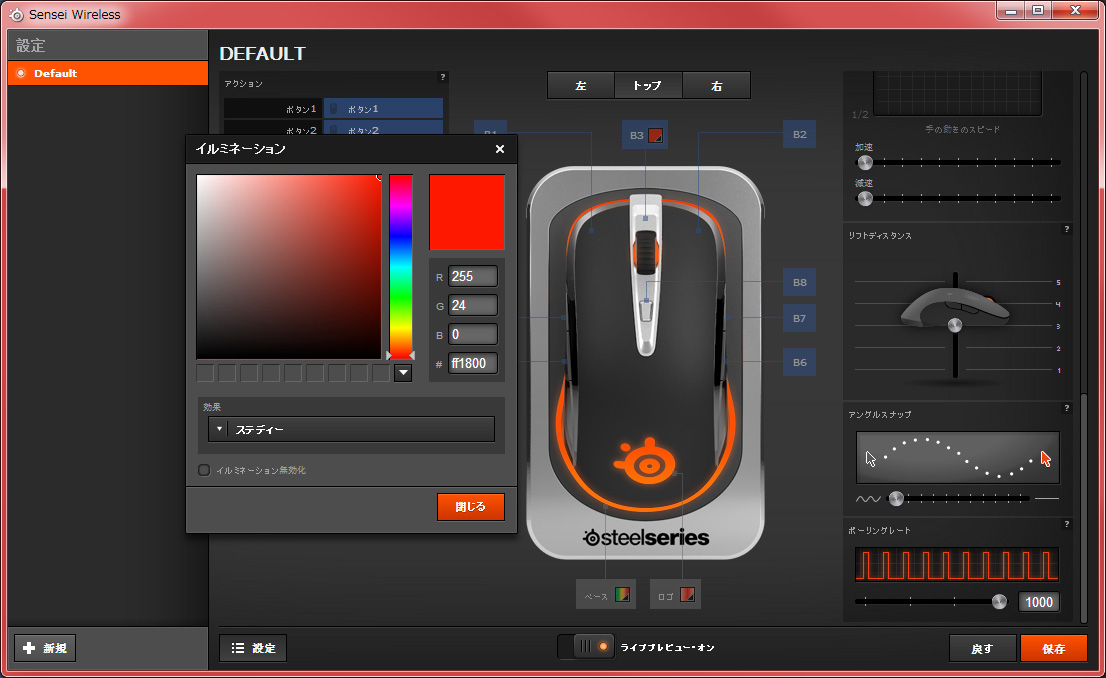The image size is (1106, 678).
Task: Click the angle snapping slider handle
Action: tap(896, 499)
